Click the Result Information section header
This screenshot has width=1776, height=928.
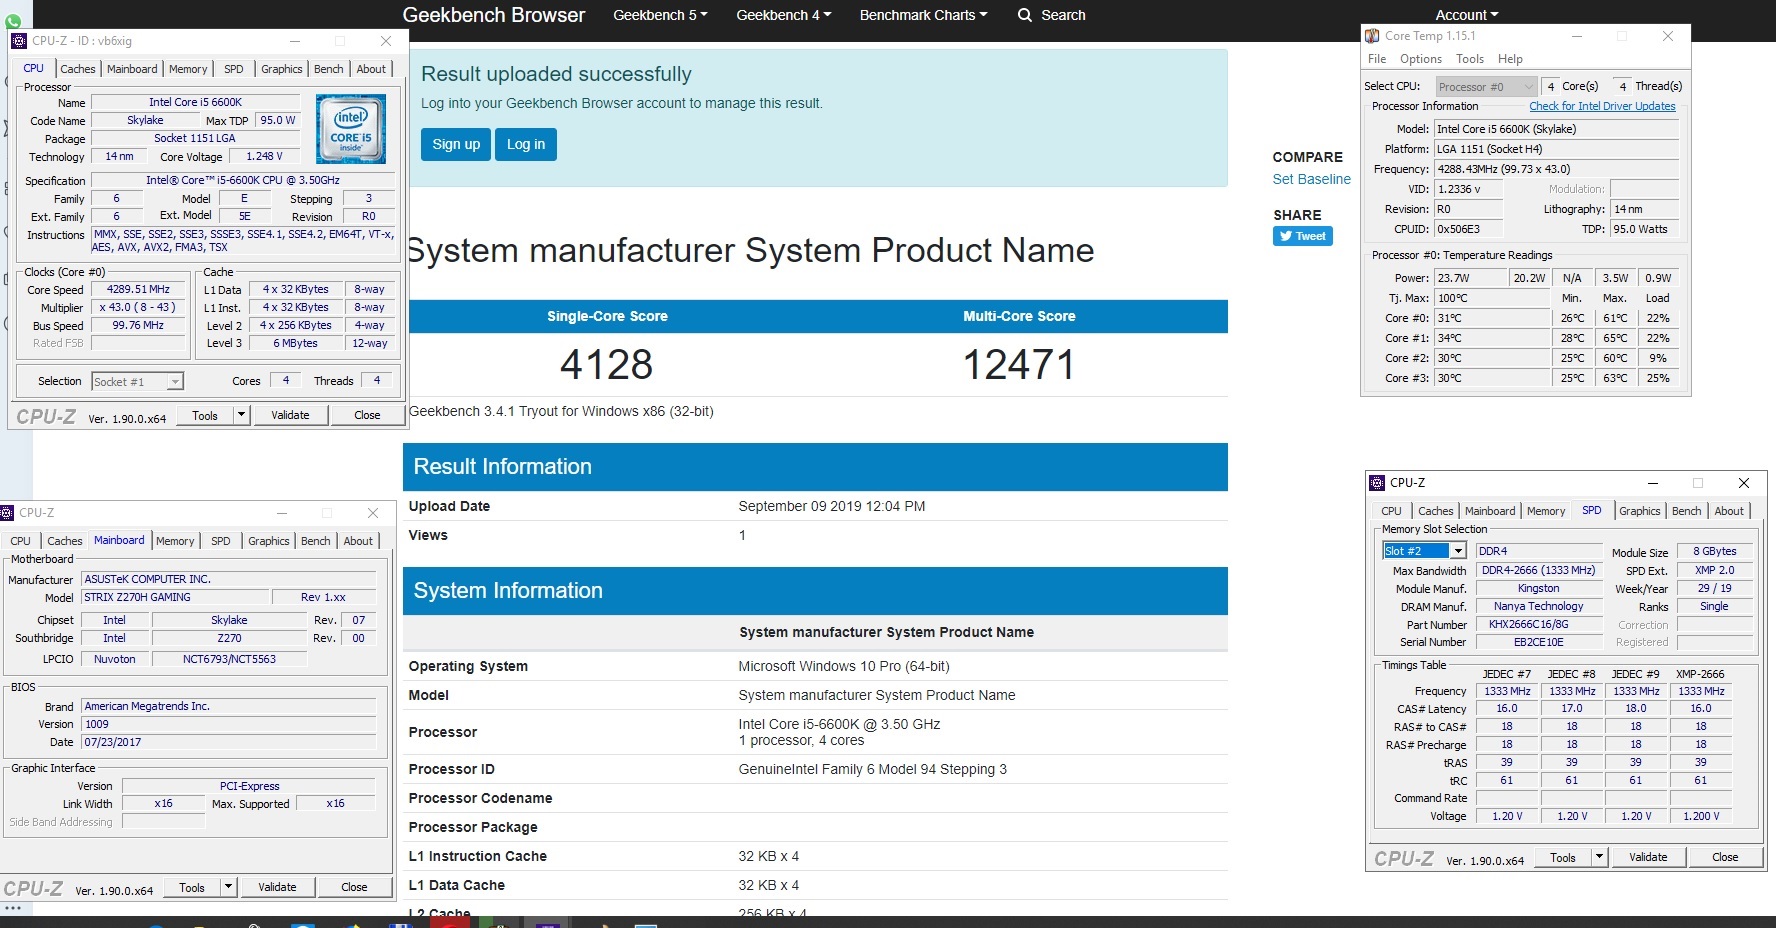(x=815, y=467)
